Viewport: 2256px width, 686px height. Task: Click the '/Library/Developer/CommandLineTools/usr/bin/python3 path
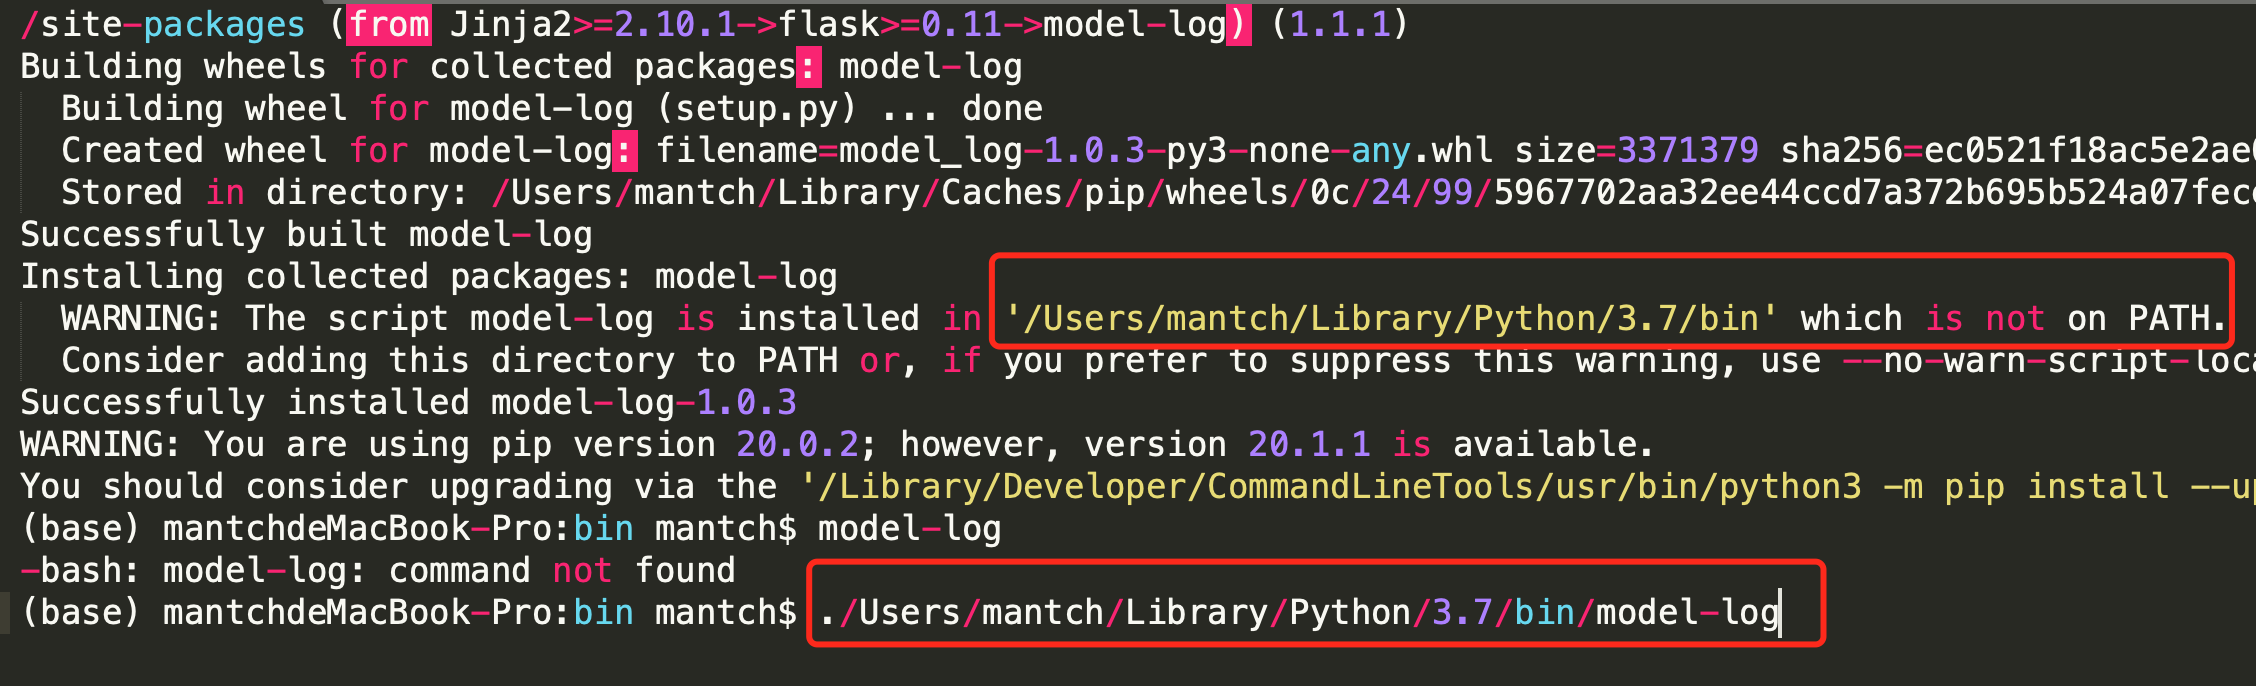point(1330,487)
